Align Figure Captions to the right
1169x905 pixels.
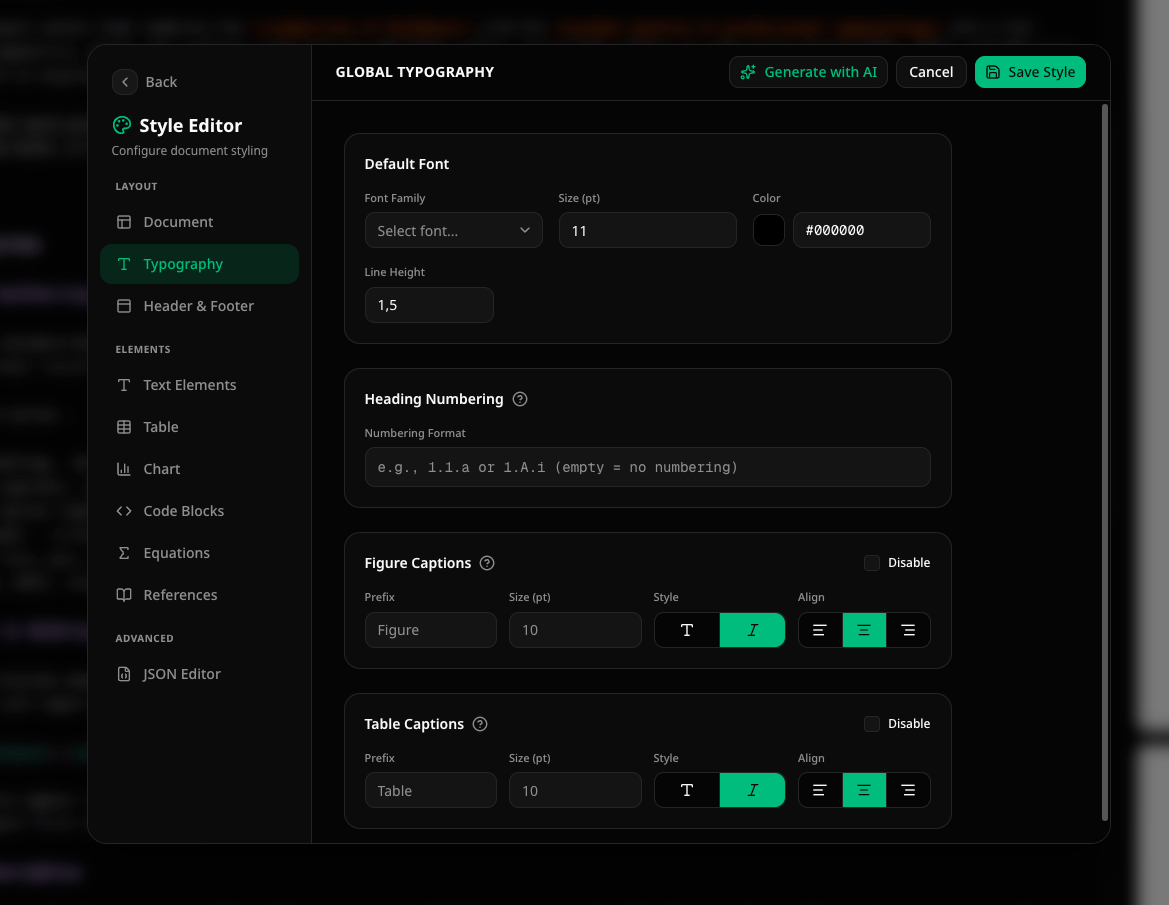[908, 630]
